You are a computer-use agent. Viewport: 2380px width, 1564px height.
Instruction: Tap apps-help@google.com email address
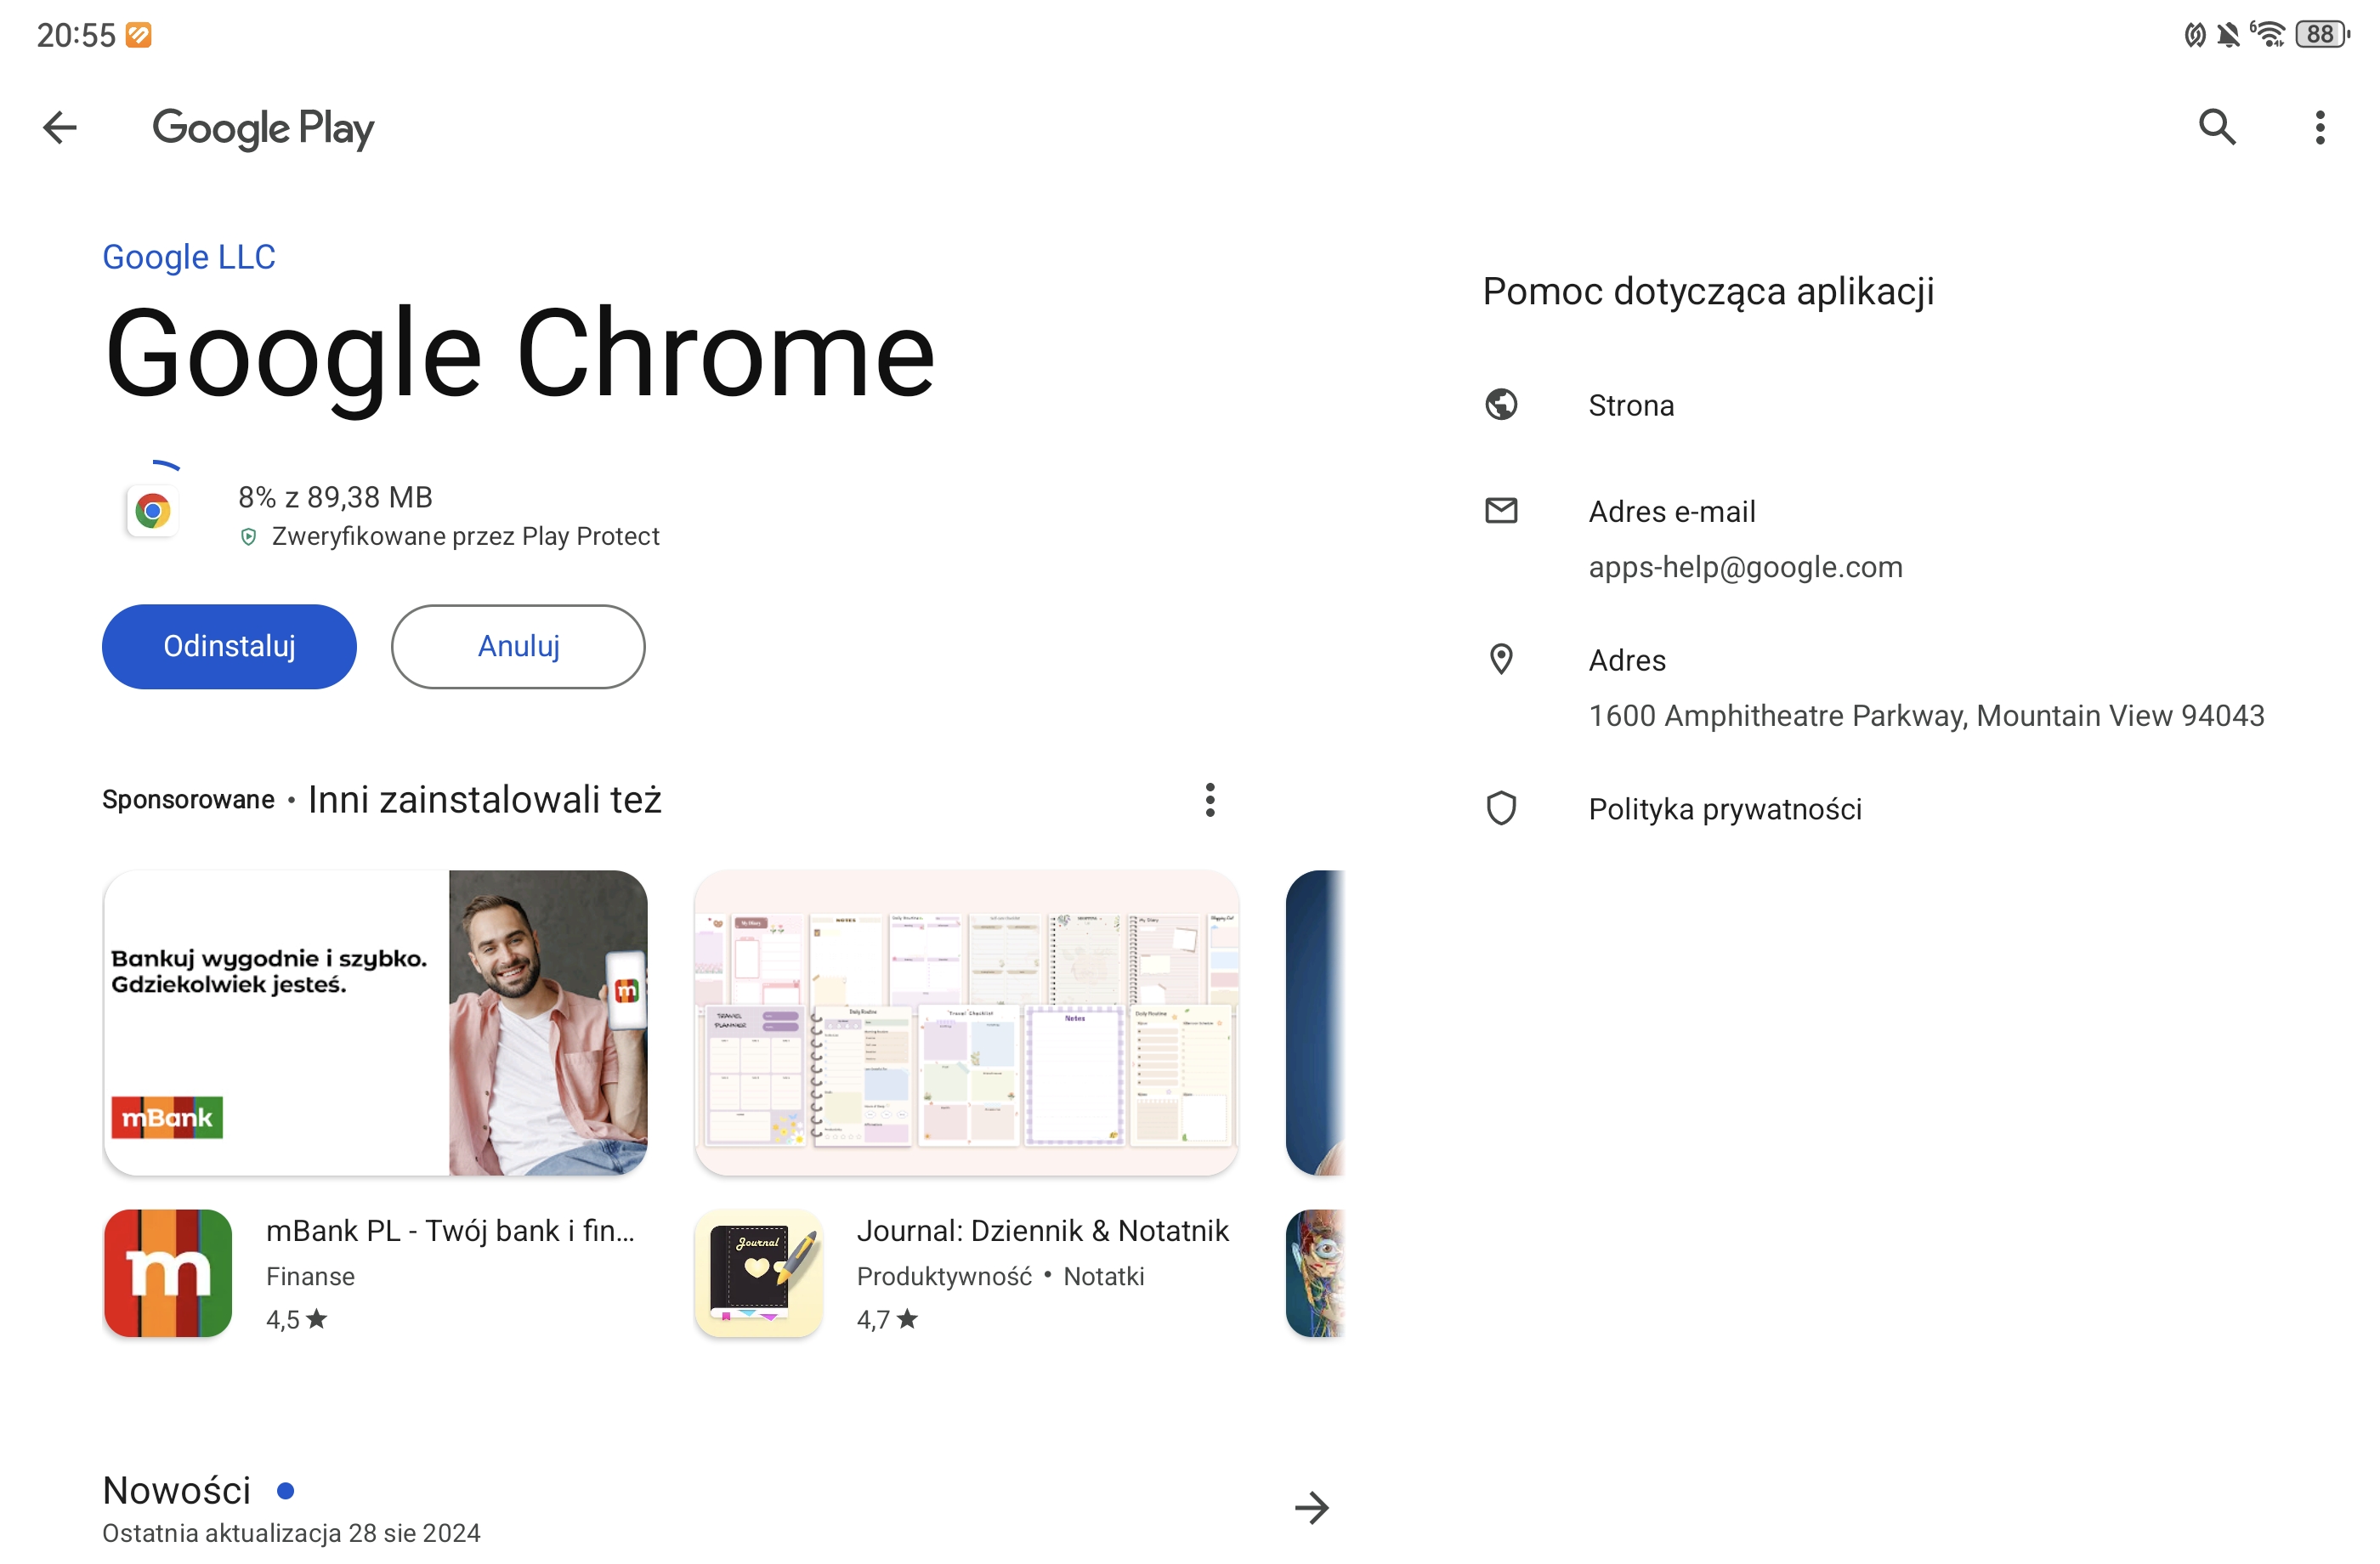pyautogui.click(x=1745, y=567)
